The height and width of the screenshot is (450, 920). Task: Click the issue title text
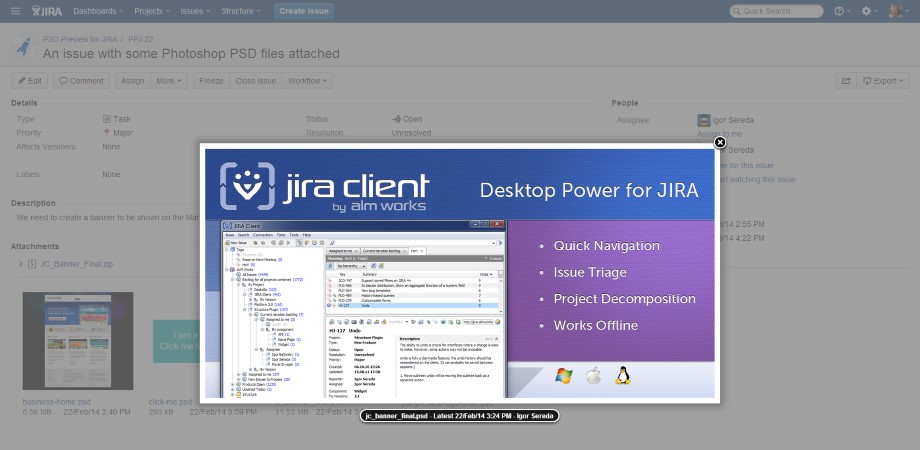191,53
